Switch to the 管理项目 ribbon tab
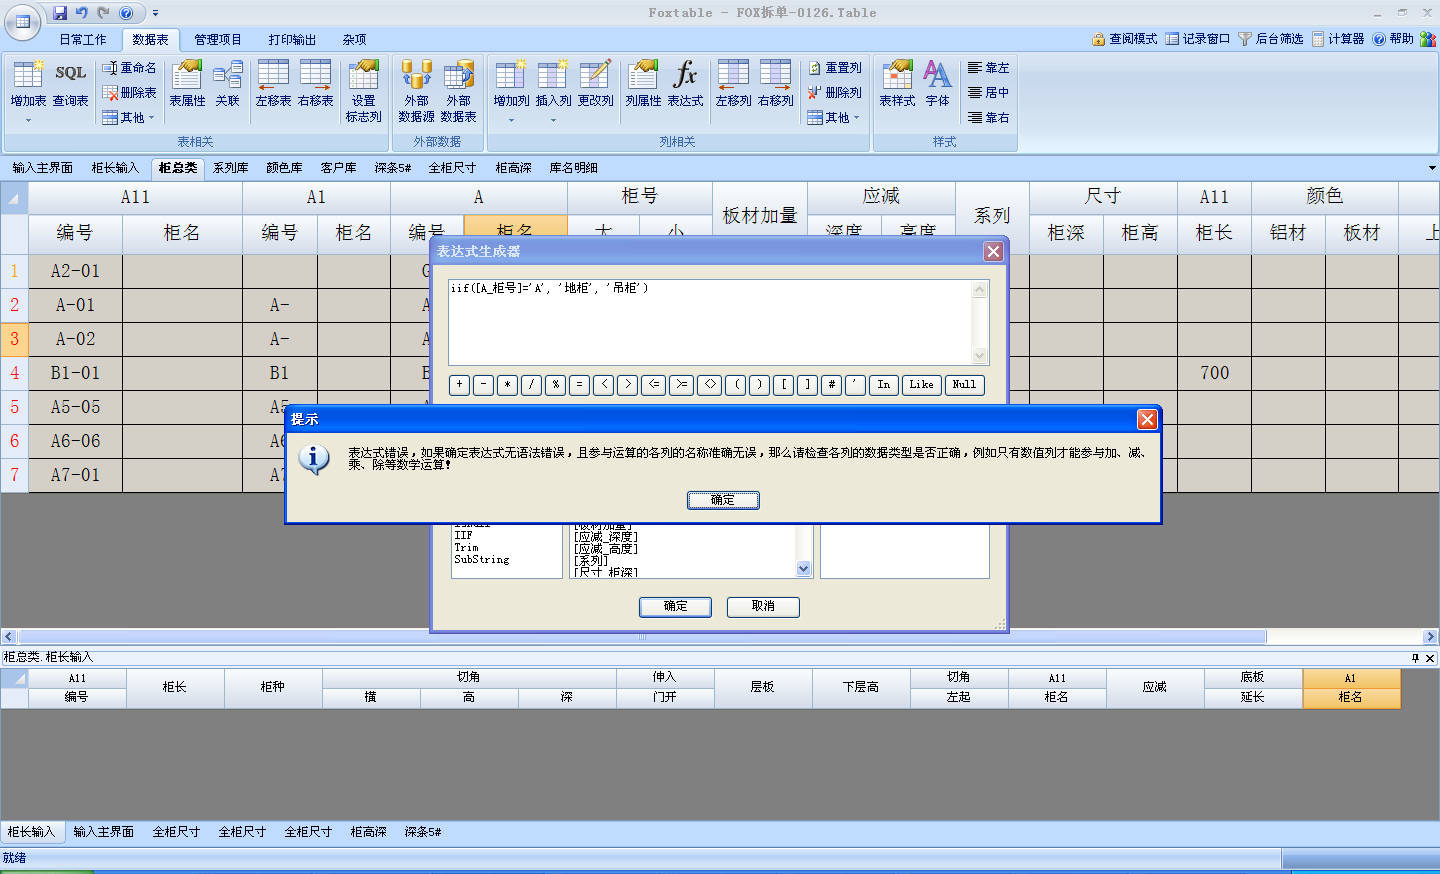This screenshot has height=874, width=1440. [x=218, y=40]
